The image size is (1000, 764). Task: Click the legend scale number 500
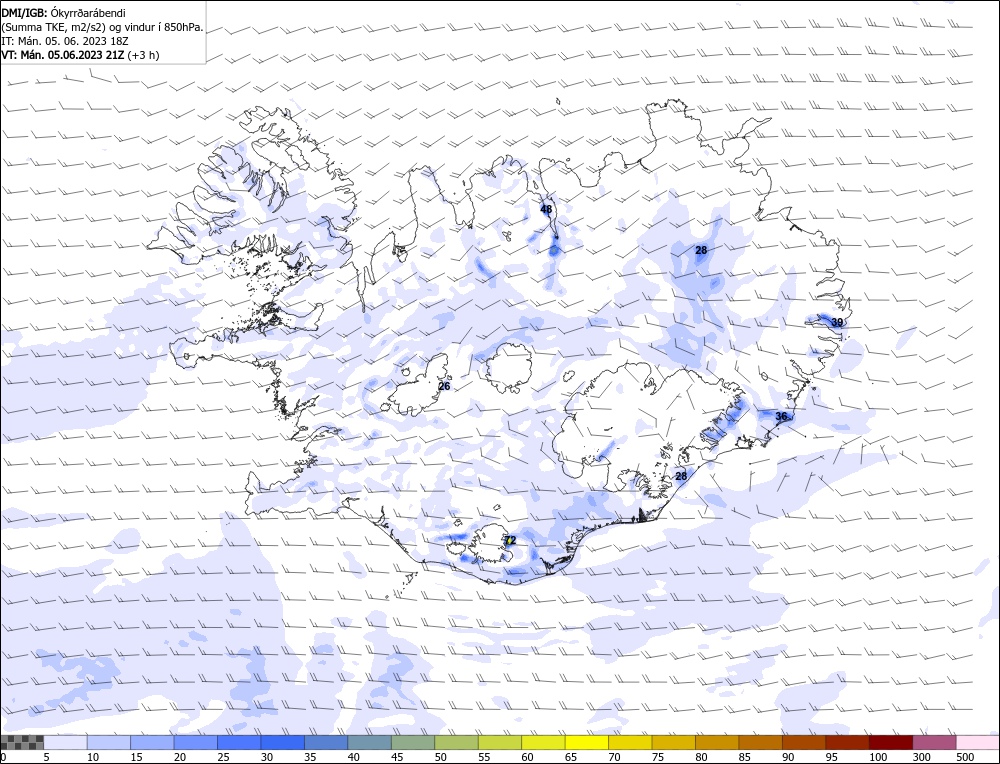tap(964, 757)
